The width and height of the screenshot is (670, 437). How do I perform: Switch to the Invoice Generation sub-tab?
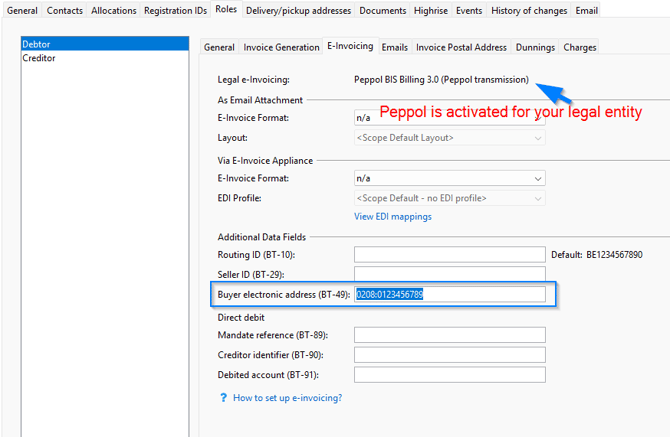click(x=282, y=47)
